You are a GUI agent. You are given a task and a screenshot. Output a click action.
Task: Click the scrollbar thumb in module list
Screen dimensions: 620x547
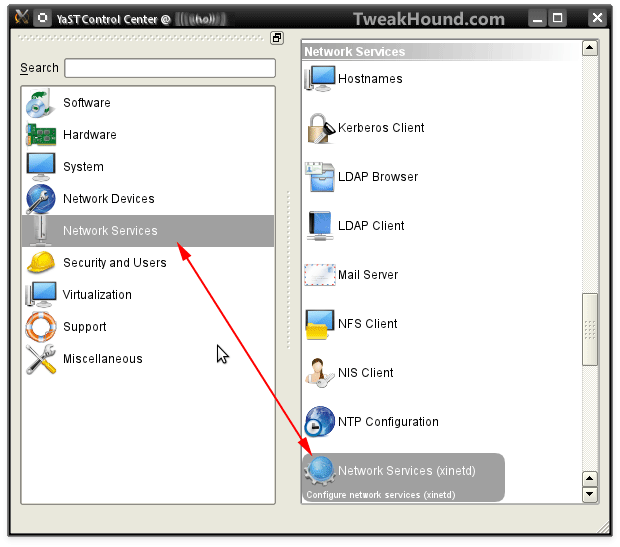[590, 329]
